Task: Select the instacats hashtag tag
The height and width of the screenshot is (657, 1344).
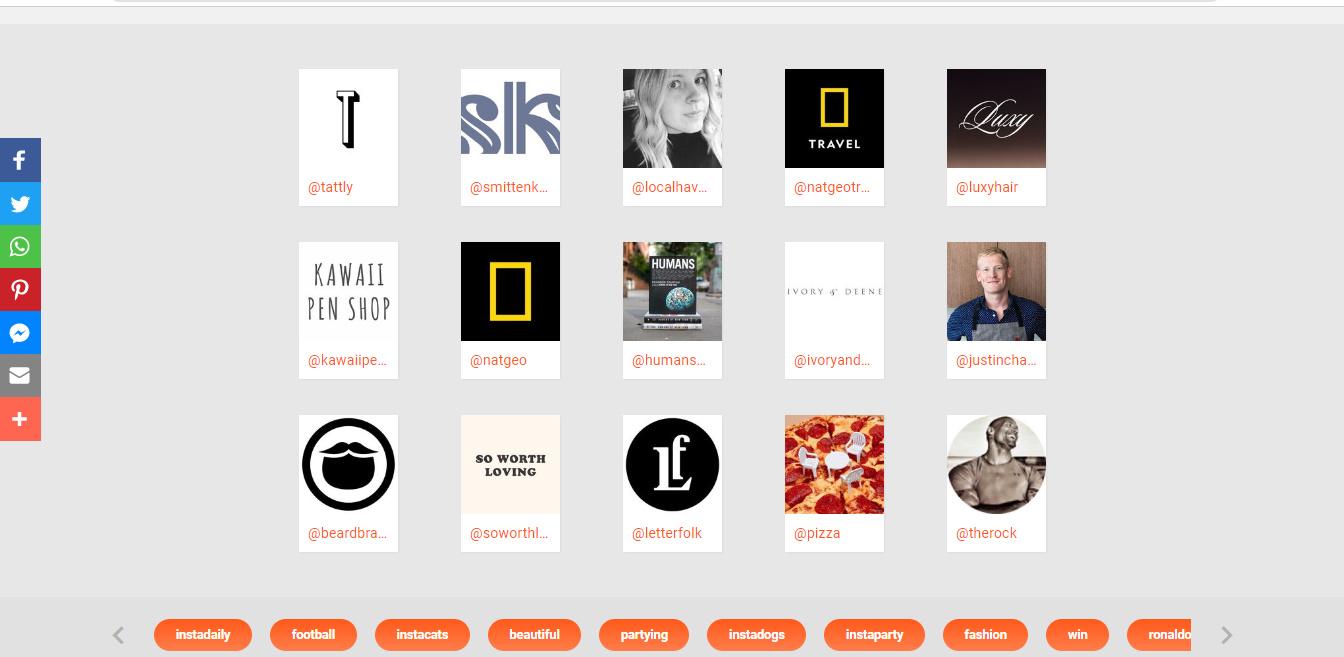Action: tap(422, 635)
